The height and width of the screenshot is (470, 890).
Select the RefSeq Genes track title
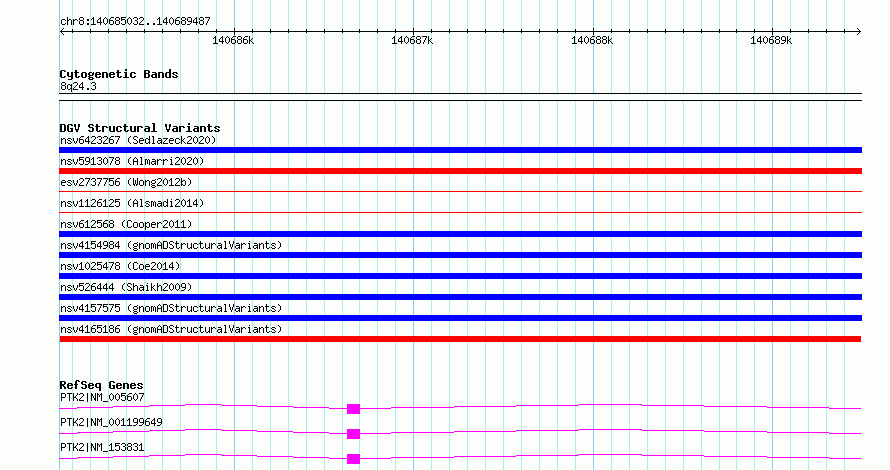(x=101, y=385)
